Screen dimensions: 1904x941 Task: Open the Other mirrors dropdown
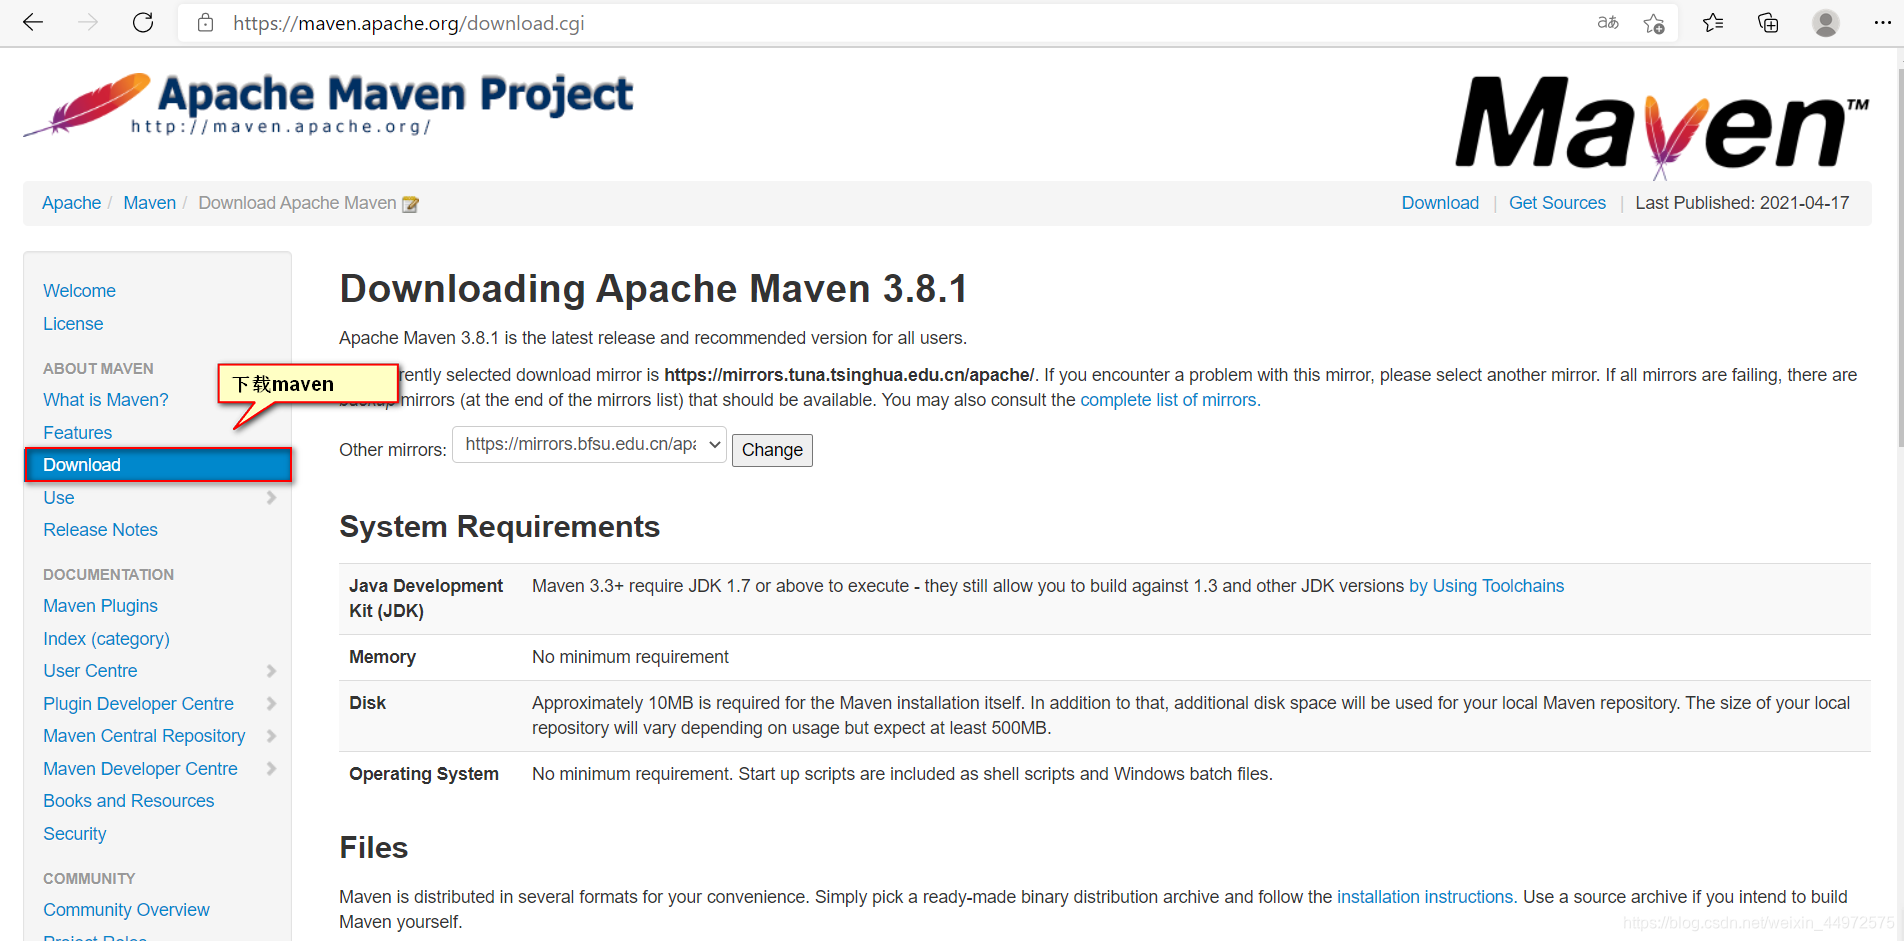590,445
